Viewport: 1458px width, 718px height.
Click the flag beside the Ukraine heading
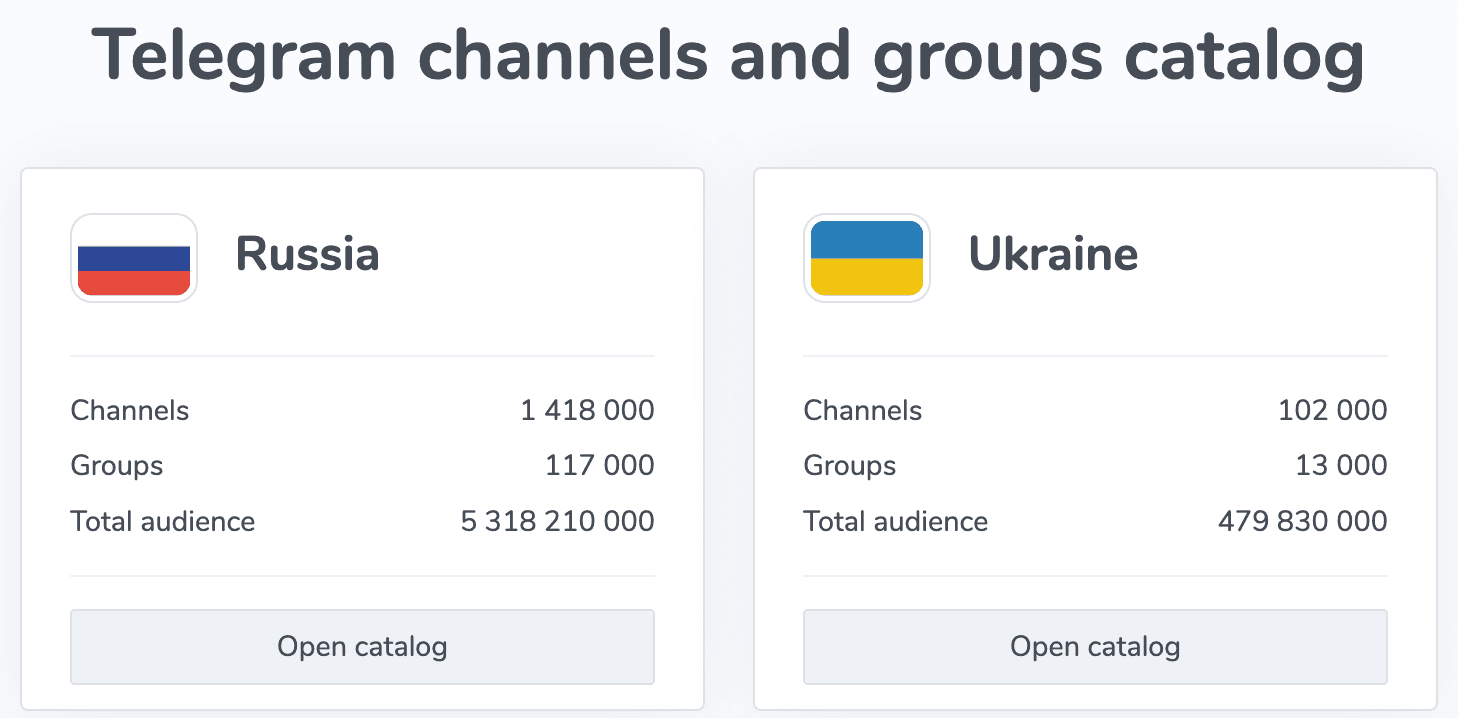pyautogui.click(x=866, y=257)
